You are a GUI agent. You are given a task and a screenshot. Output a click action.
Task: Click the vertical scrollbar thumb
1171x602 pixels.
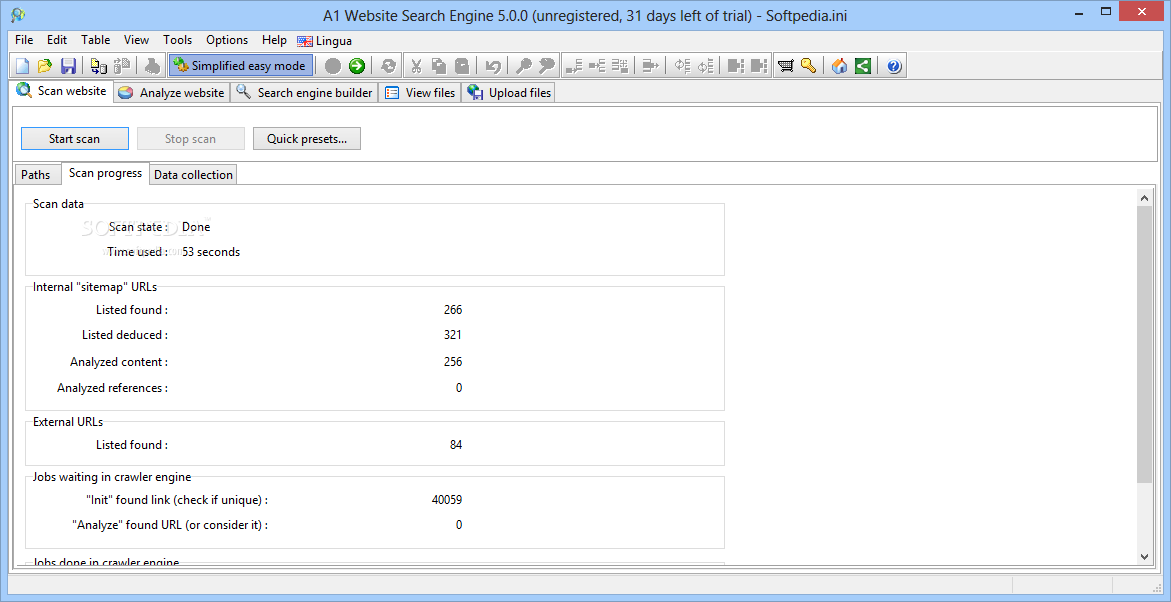[1144, 344]
